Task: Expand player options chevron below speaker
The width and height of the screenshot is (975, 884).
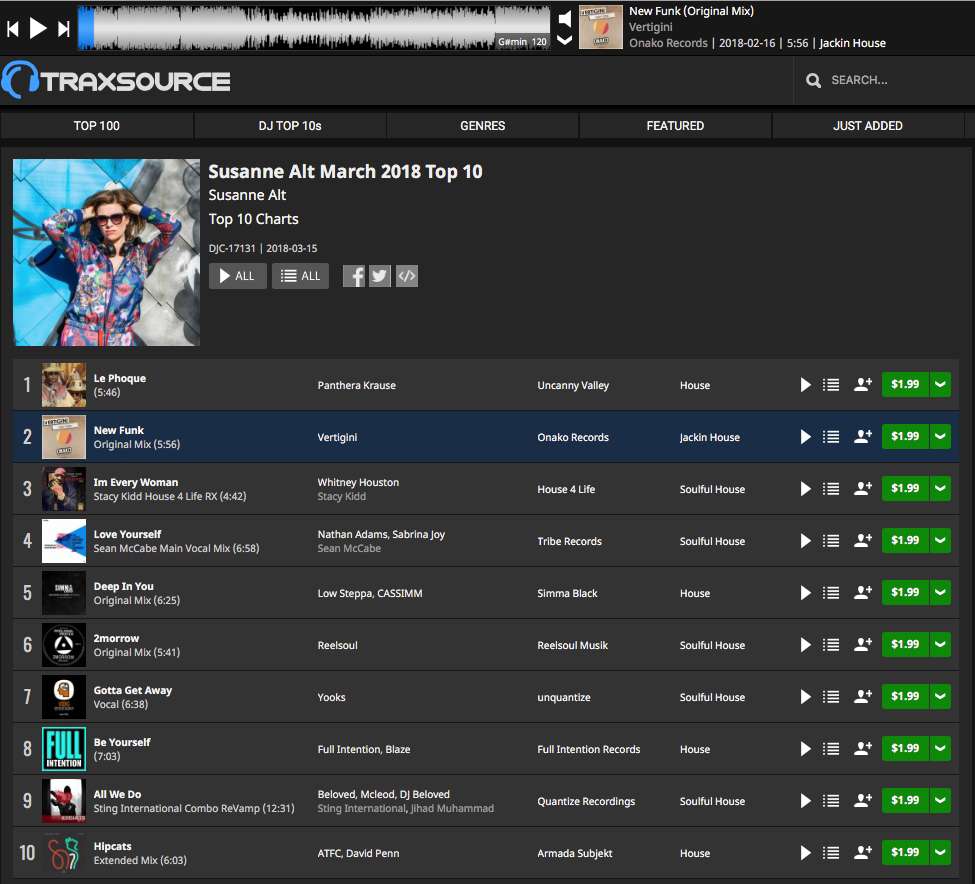Action: (565, 40)
